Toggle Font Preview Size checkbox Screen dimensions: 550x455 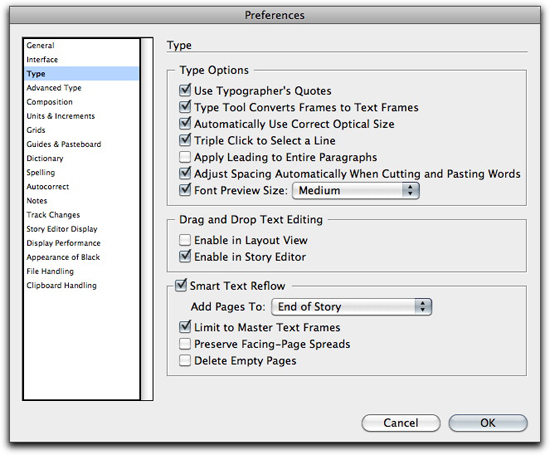point(185,190)
